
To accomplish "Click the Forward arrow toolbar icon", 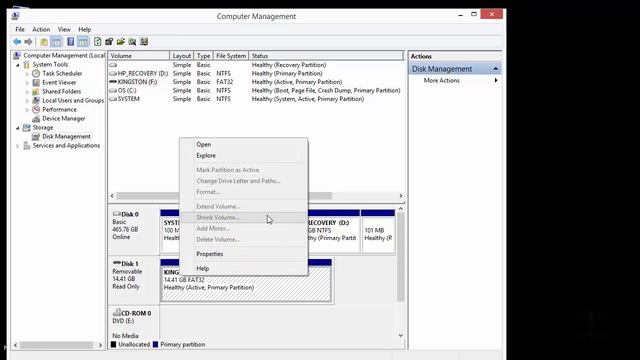I will coord(28,42).
